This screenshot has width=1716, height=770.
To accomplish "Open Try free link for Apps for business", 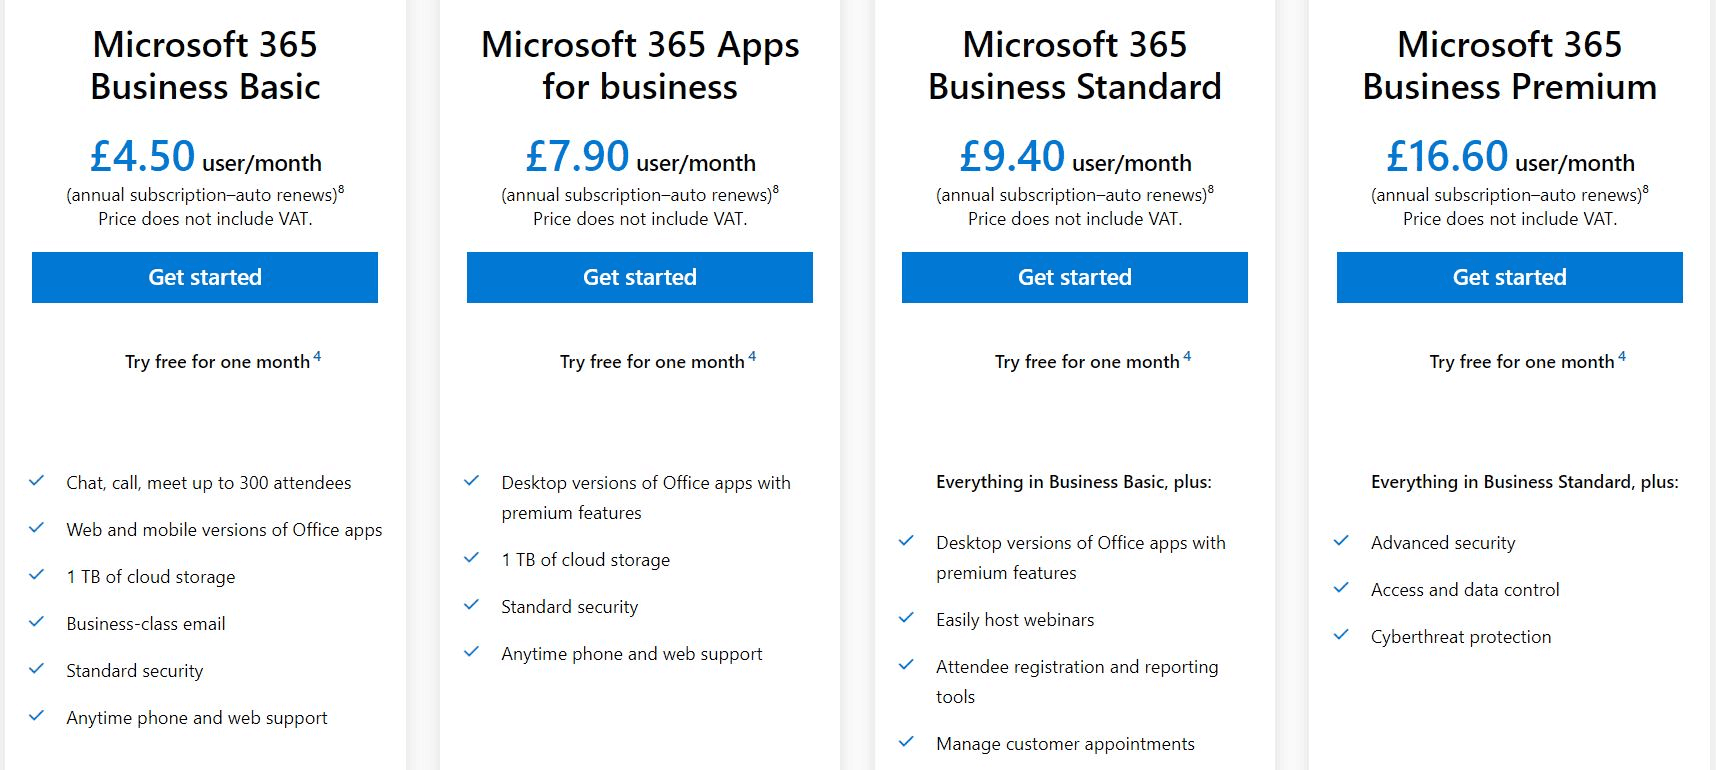I will [x=653, y=362].
